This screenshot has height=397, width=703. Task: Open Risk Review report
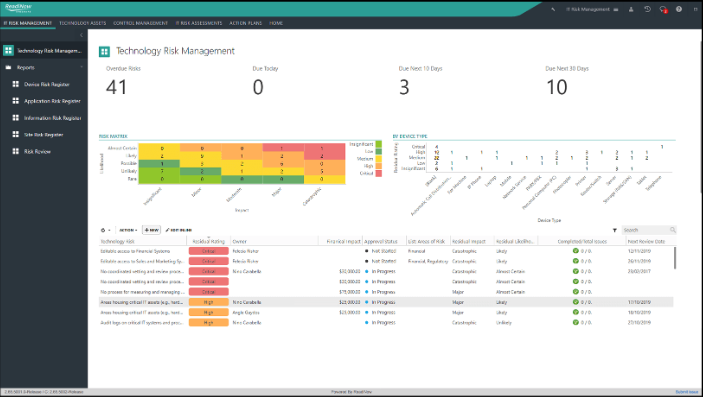(37, 152)
